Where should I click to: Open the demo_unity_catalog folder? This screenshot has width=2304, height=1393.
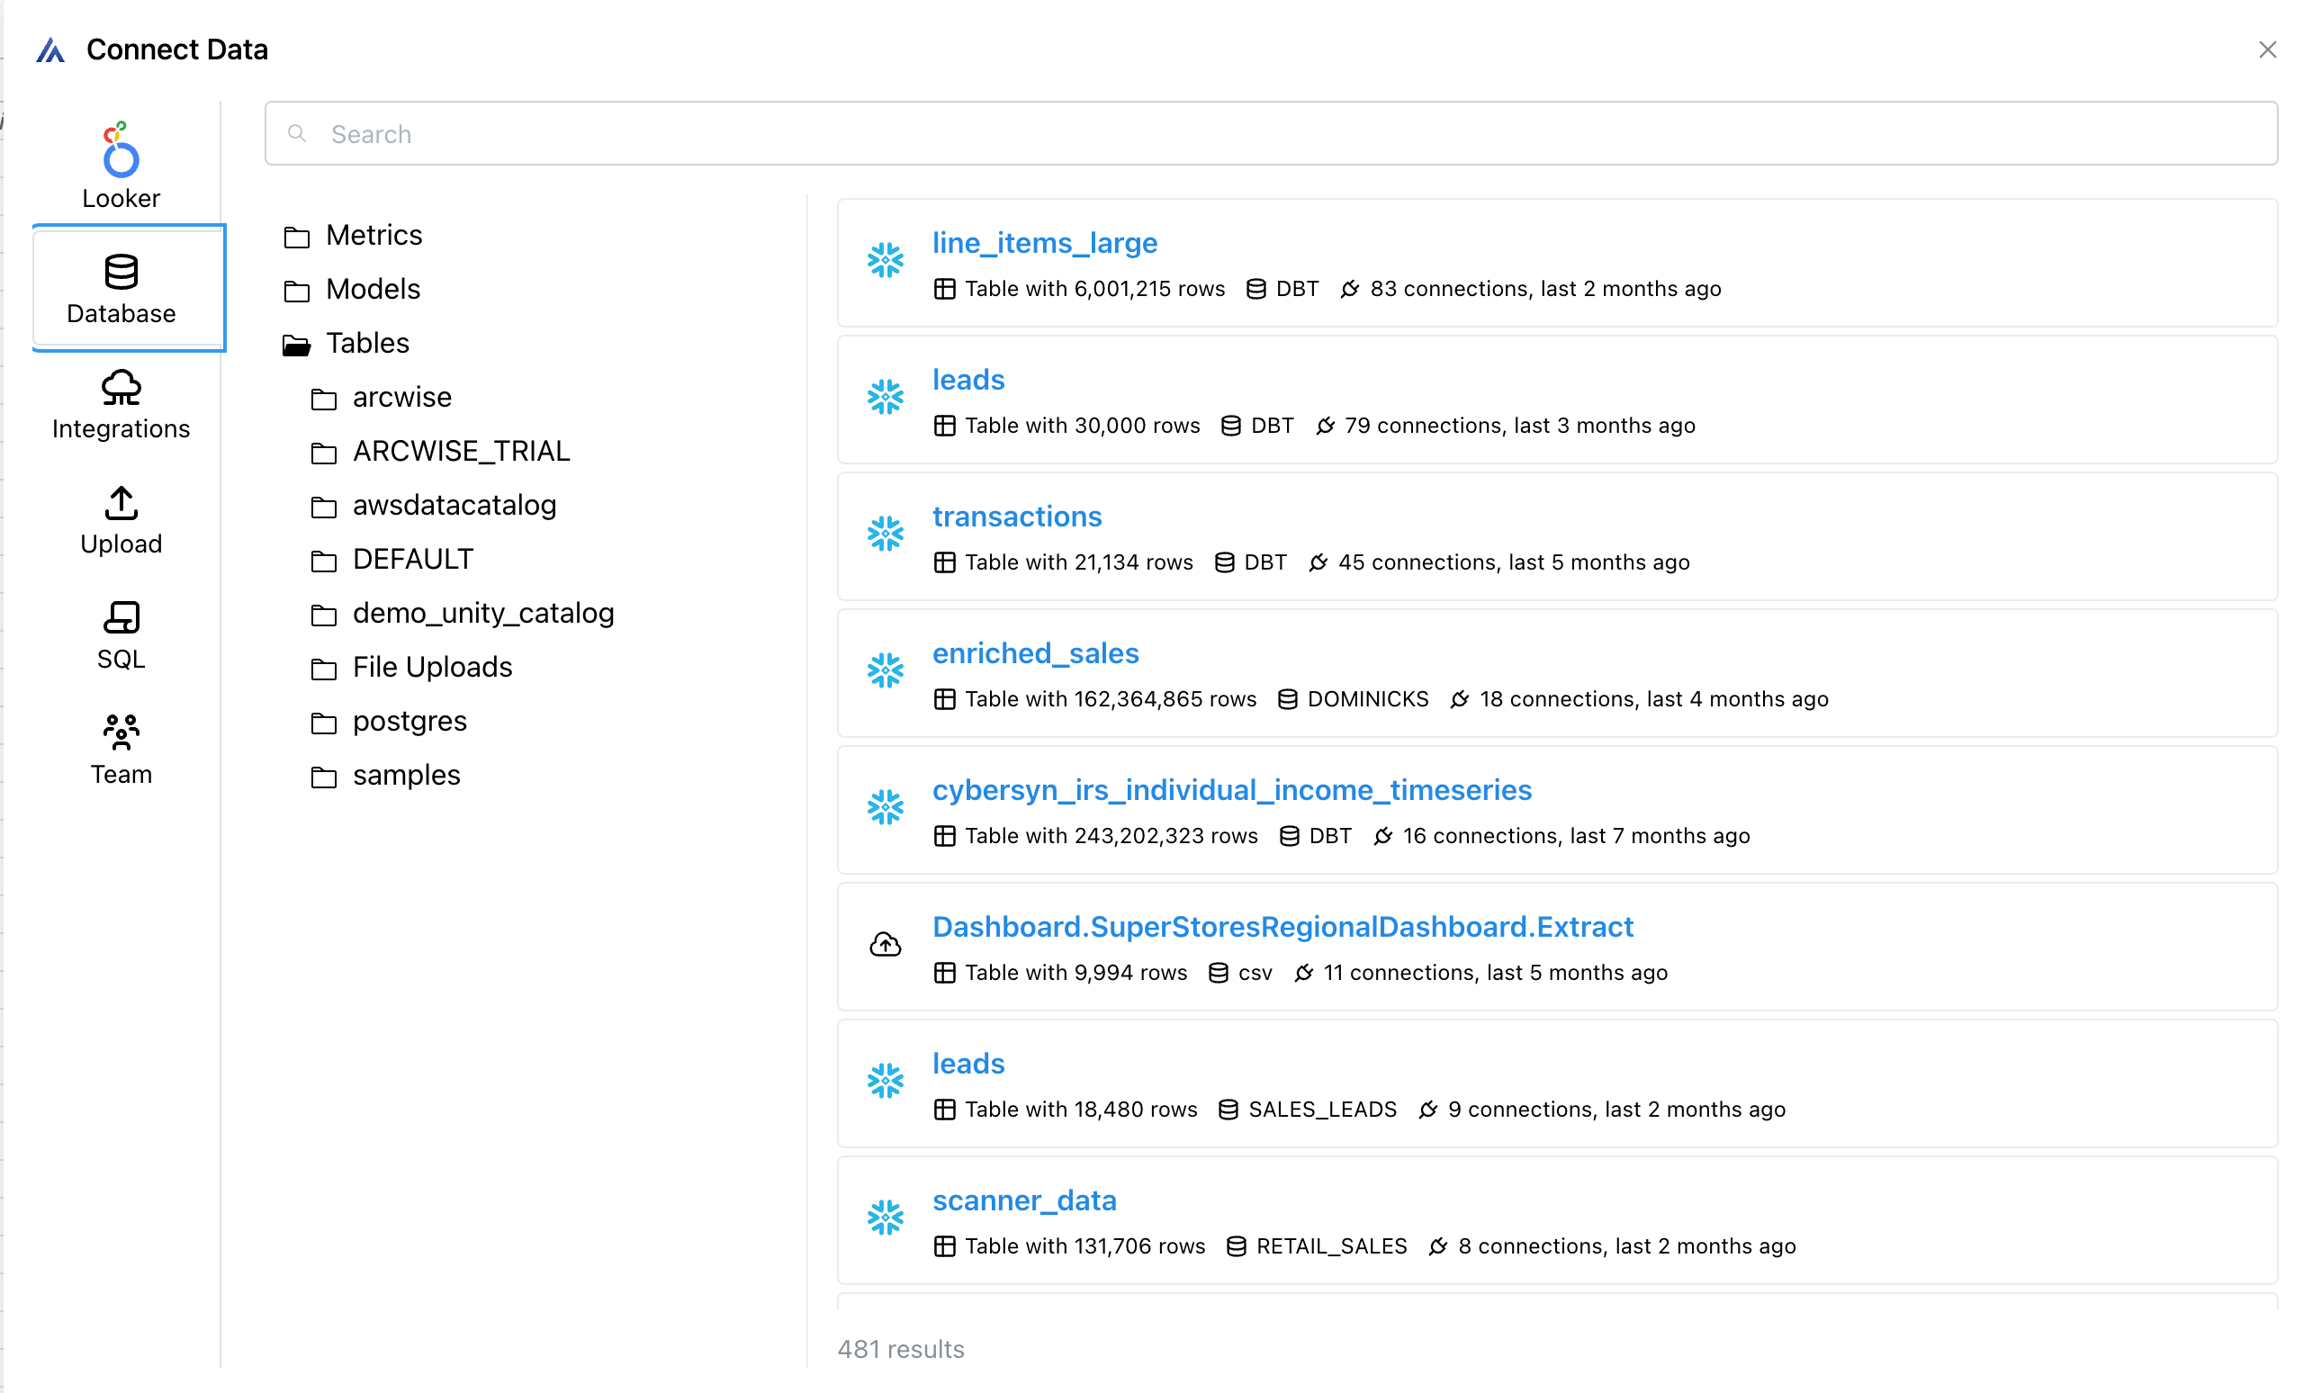point(483,613)
